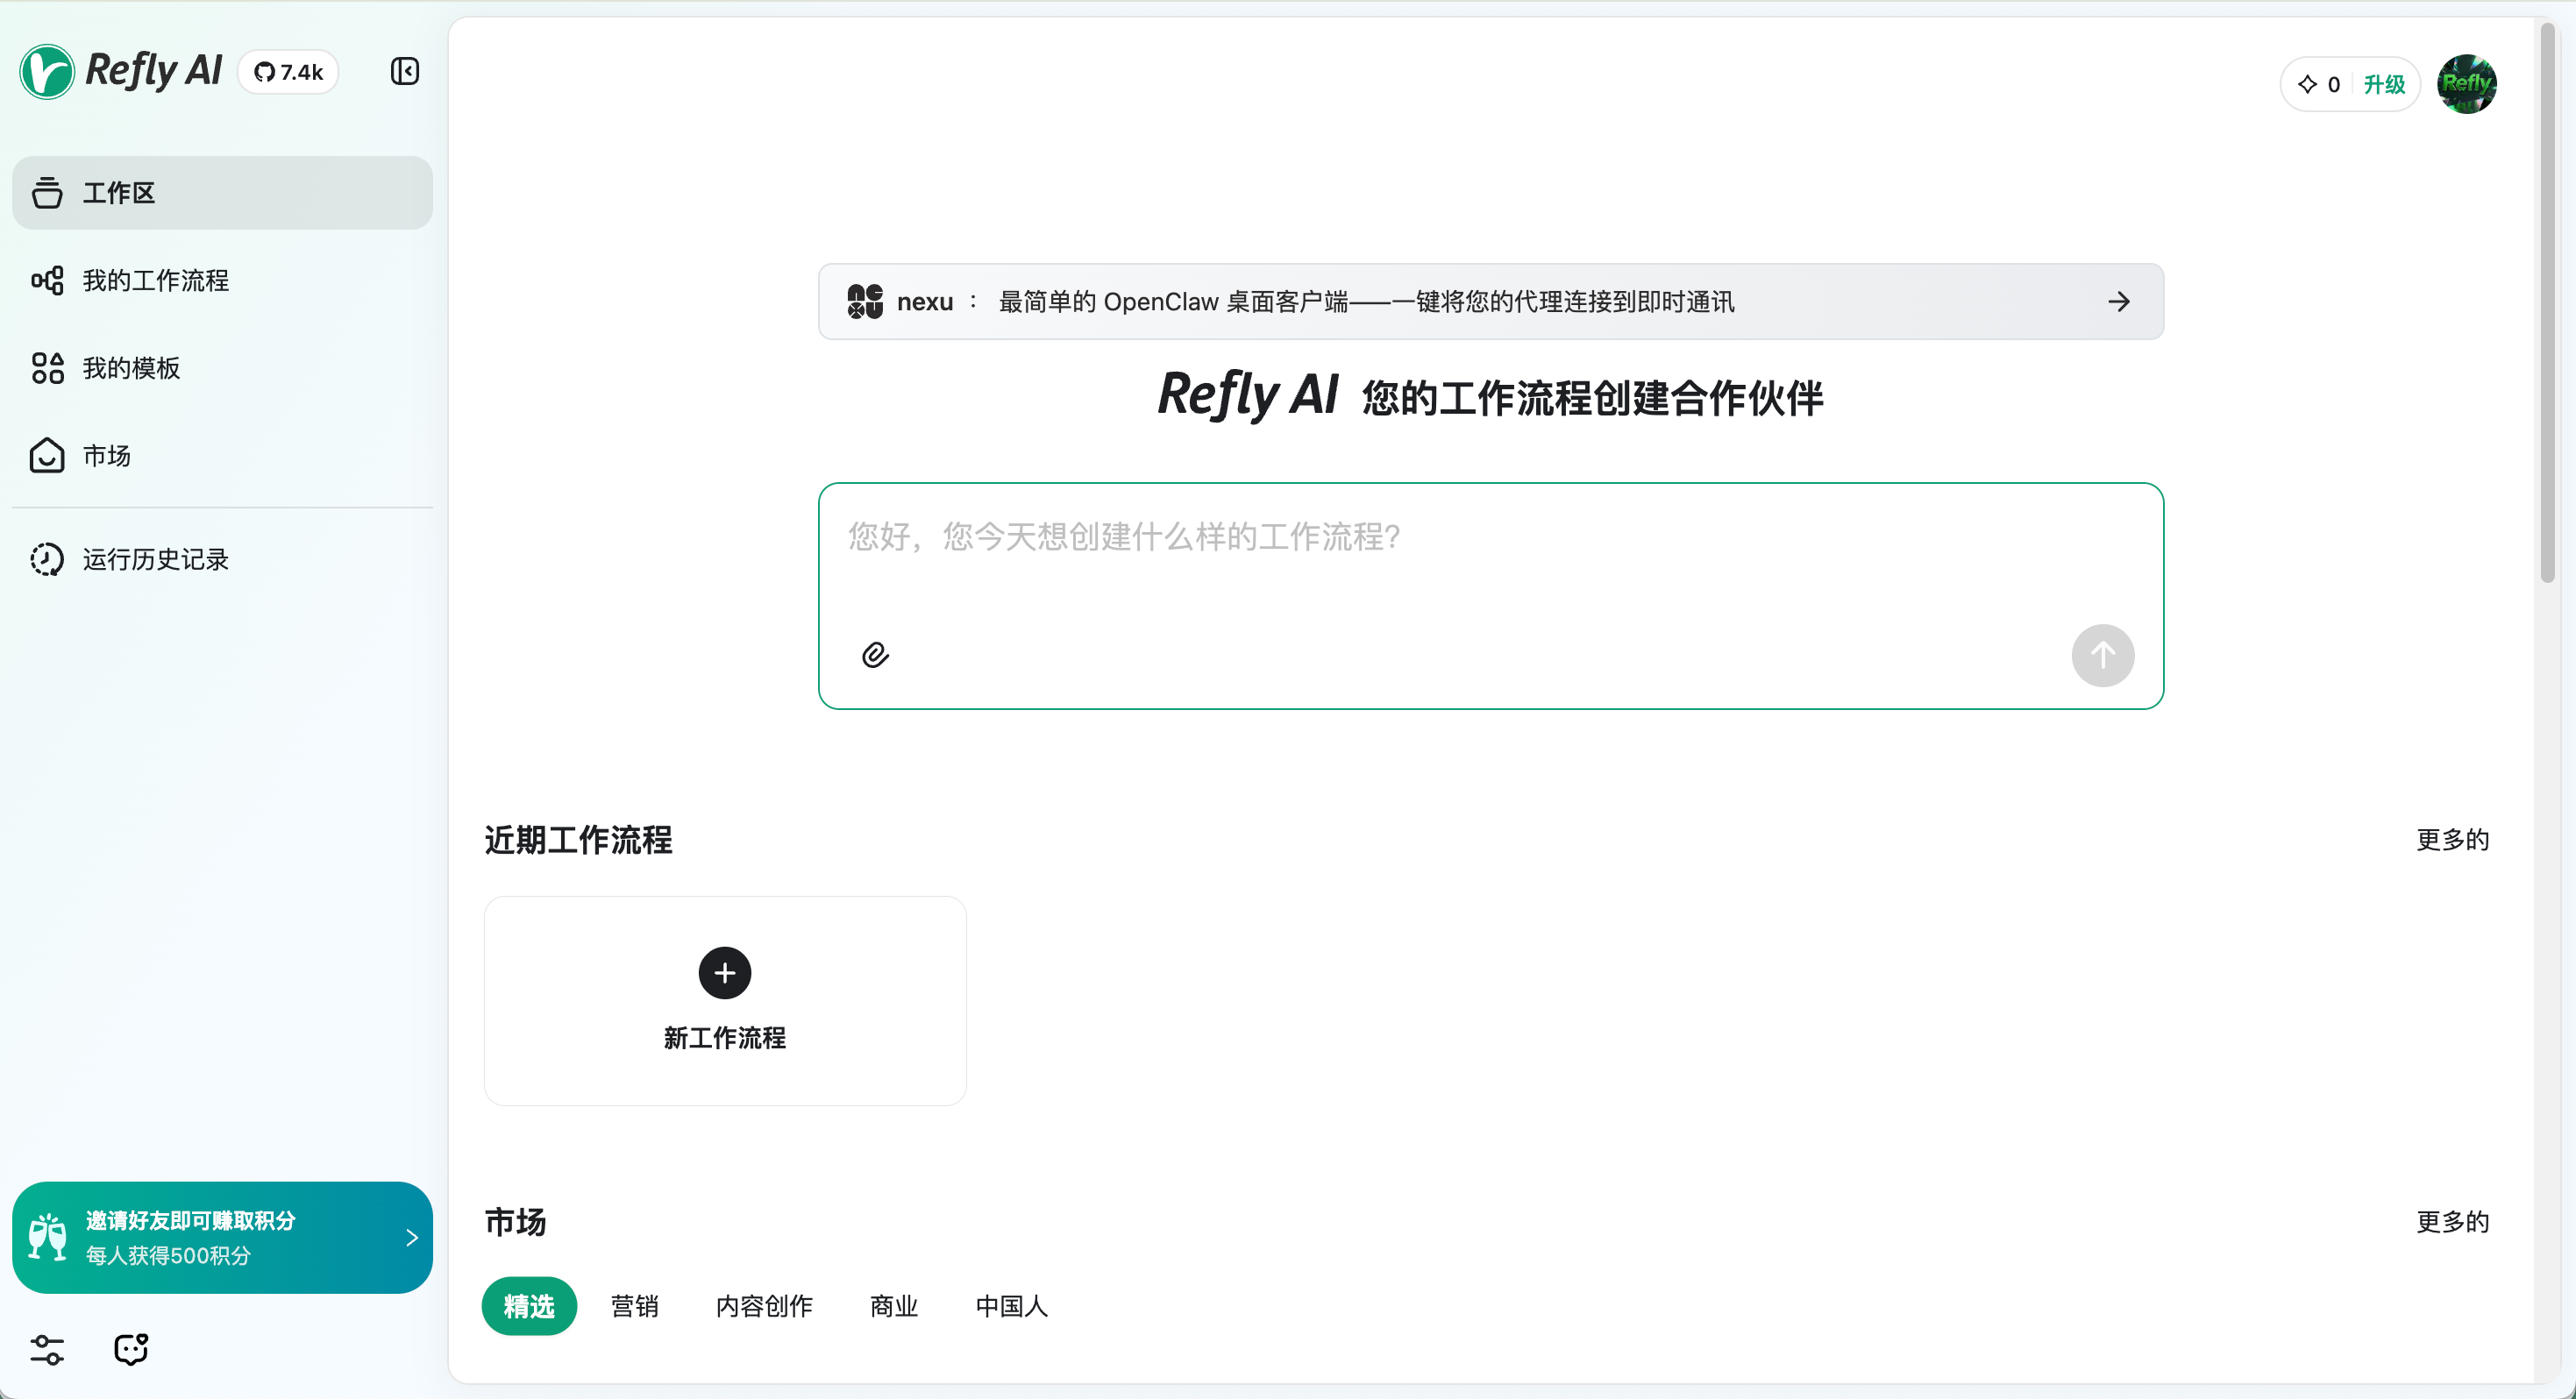
Task: Create 新工作流程 card
Action: 725,1001
